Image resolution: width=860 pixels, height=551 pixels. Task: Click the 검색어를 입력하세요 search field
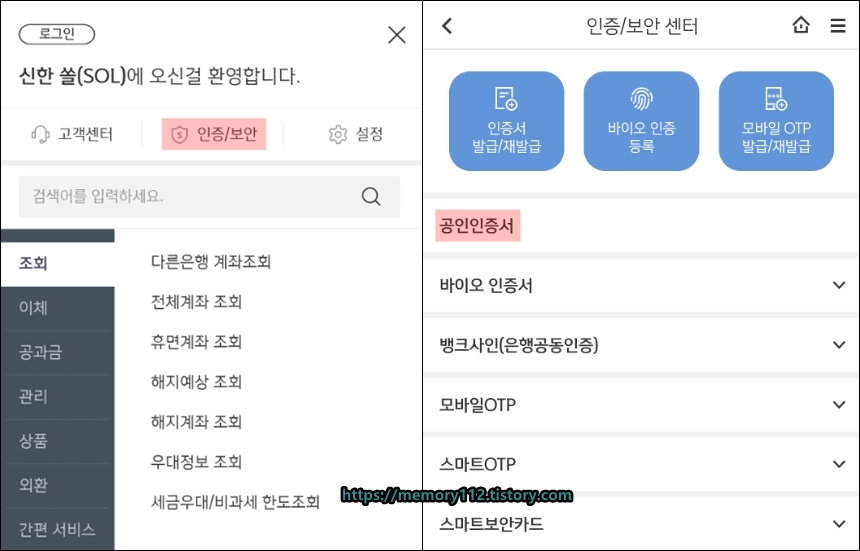[209, 196]
